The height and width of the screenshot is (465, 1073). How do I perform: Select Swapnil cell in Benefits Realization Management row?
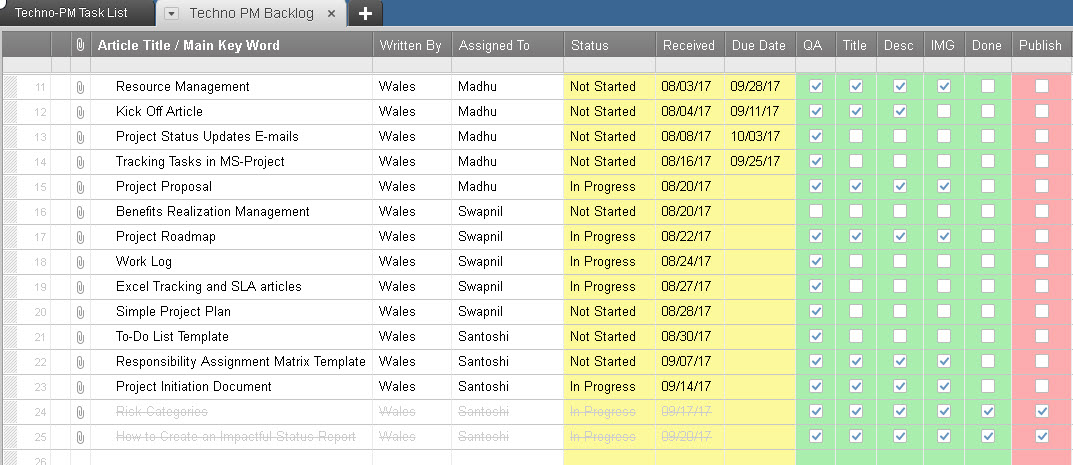coord(507,212)
